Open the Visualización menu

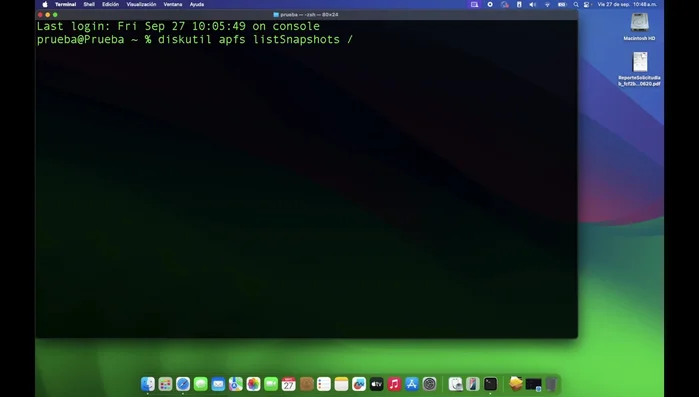[141, 4]
